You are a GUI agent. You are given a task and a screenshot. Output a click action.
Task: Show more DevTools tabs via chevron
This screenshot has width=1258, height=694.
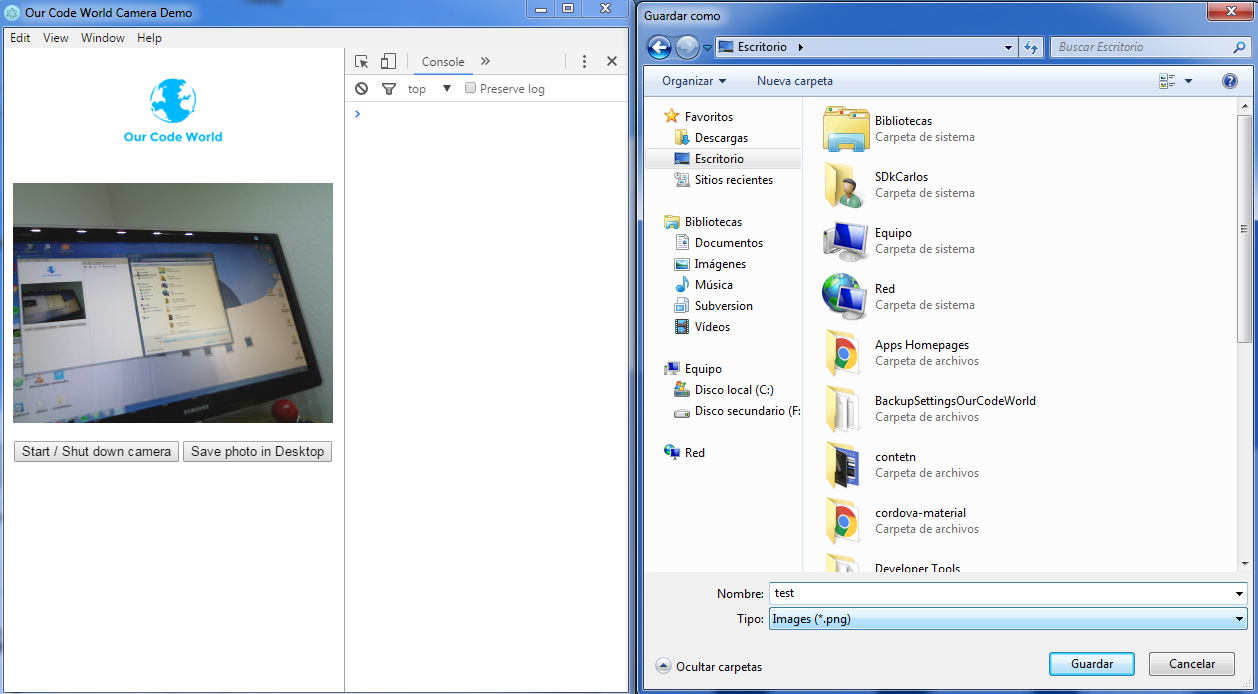[x=485, y=62]
